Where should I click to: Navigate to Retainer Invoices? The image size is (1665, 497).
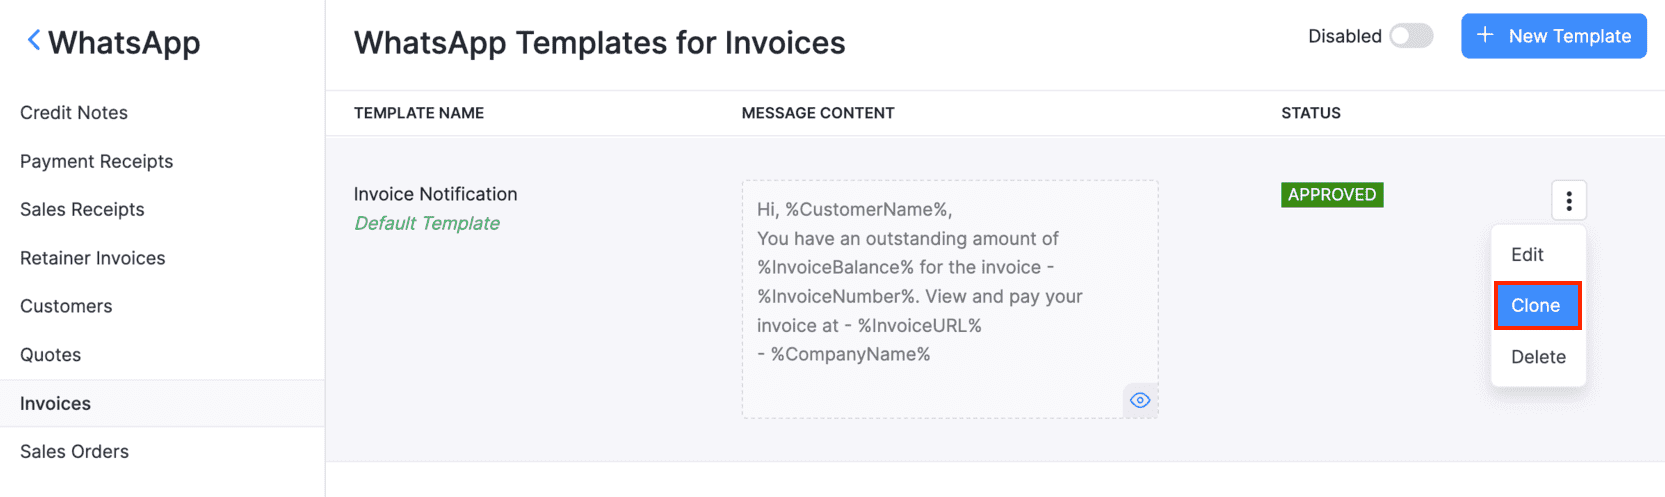point(92,258)
